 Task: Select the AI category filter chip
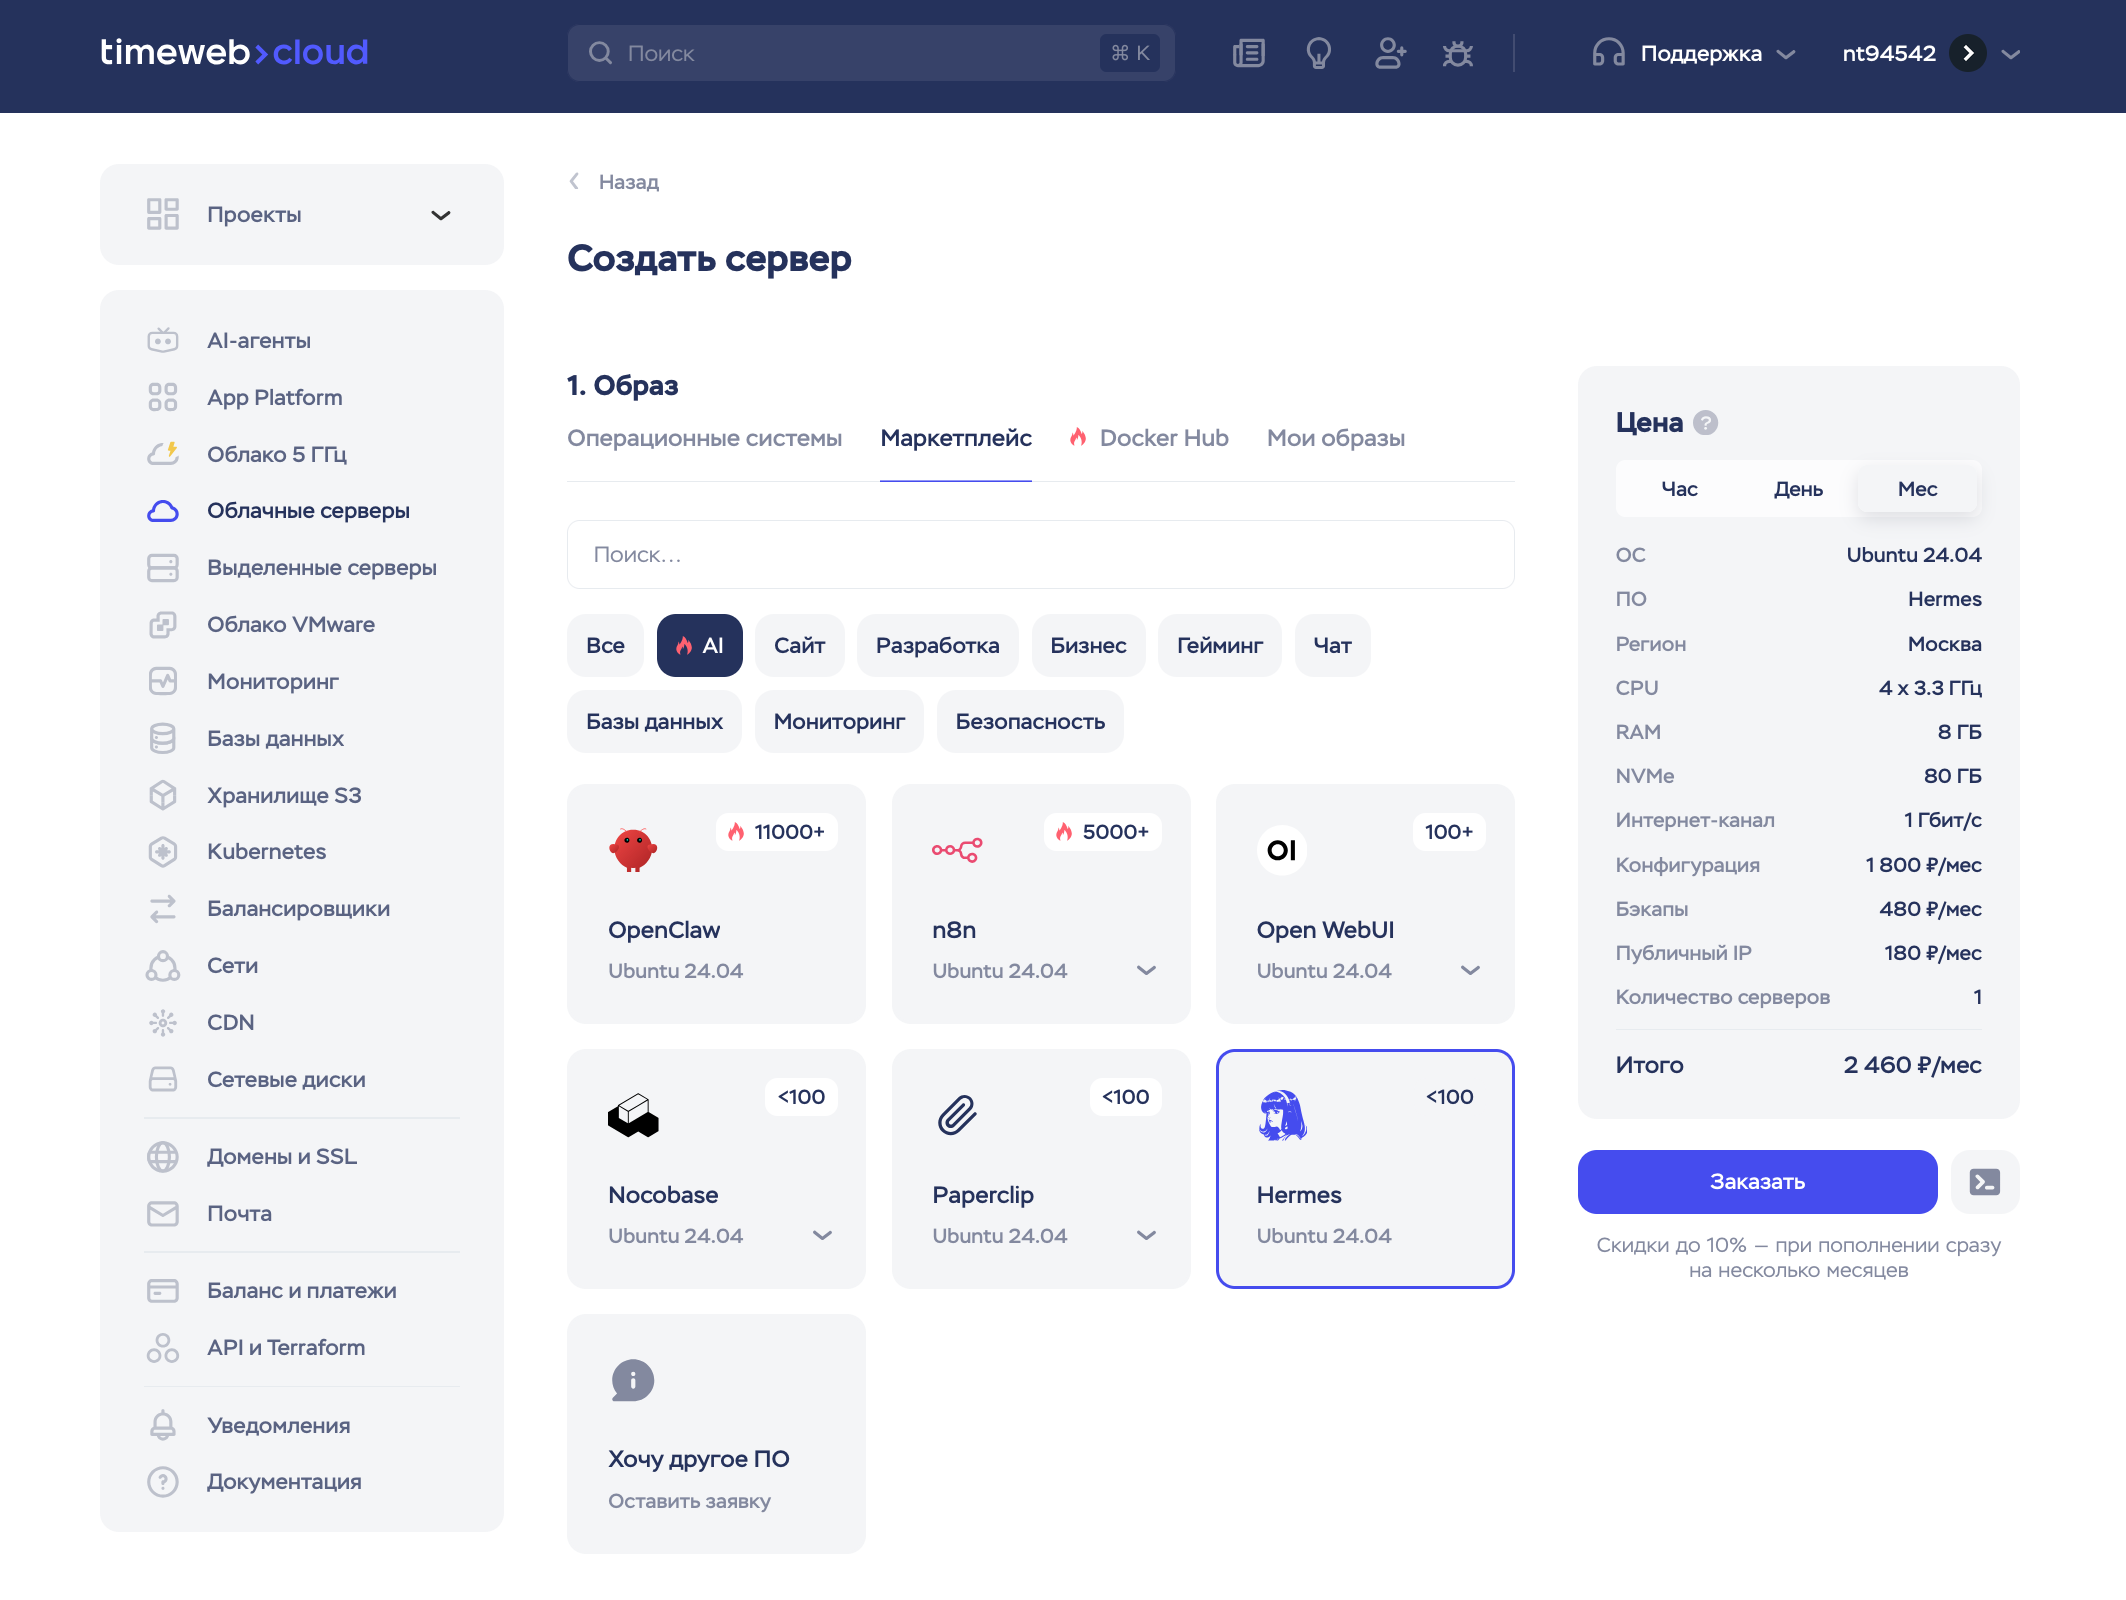[699, 646]
